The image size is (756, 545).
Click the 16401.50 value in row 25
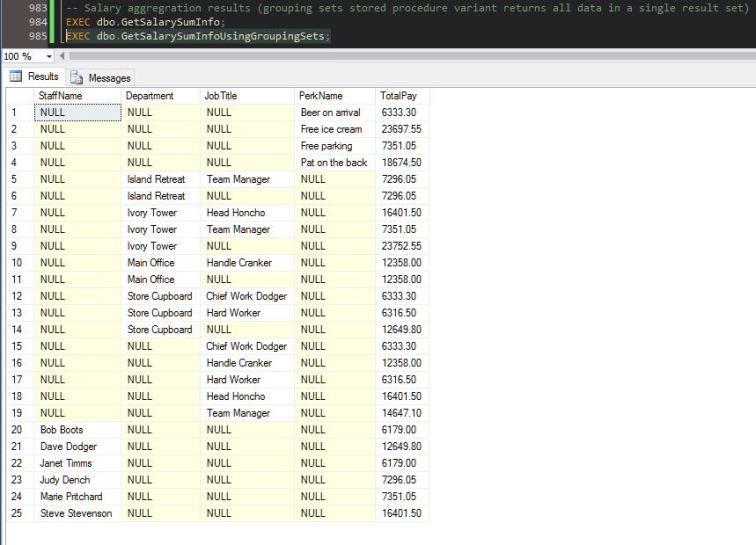coord(402,513)
